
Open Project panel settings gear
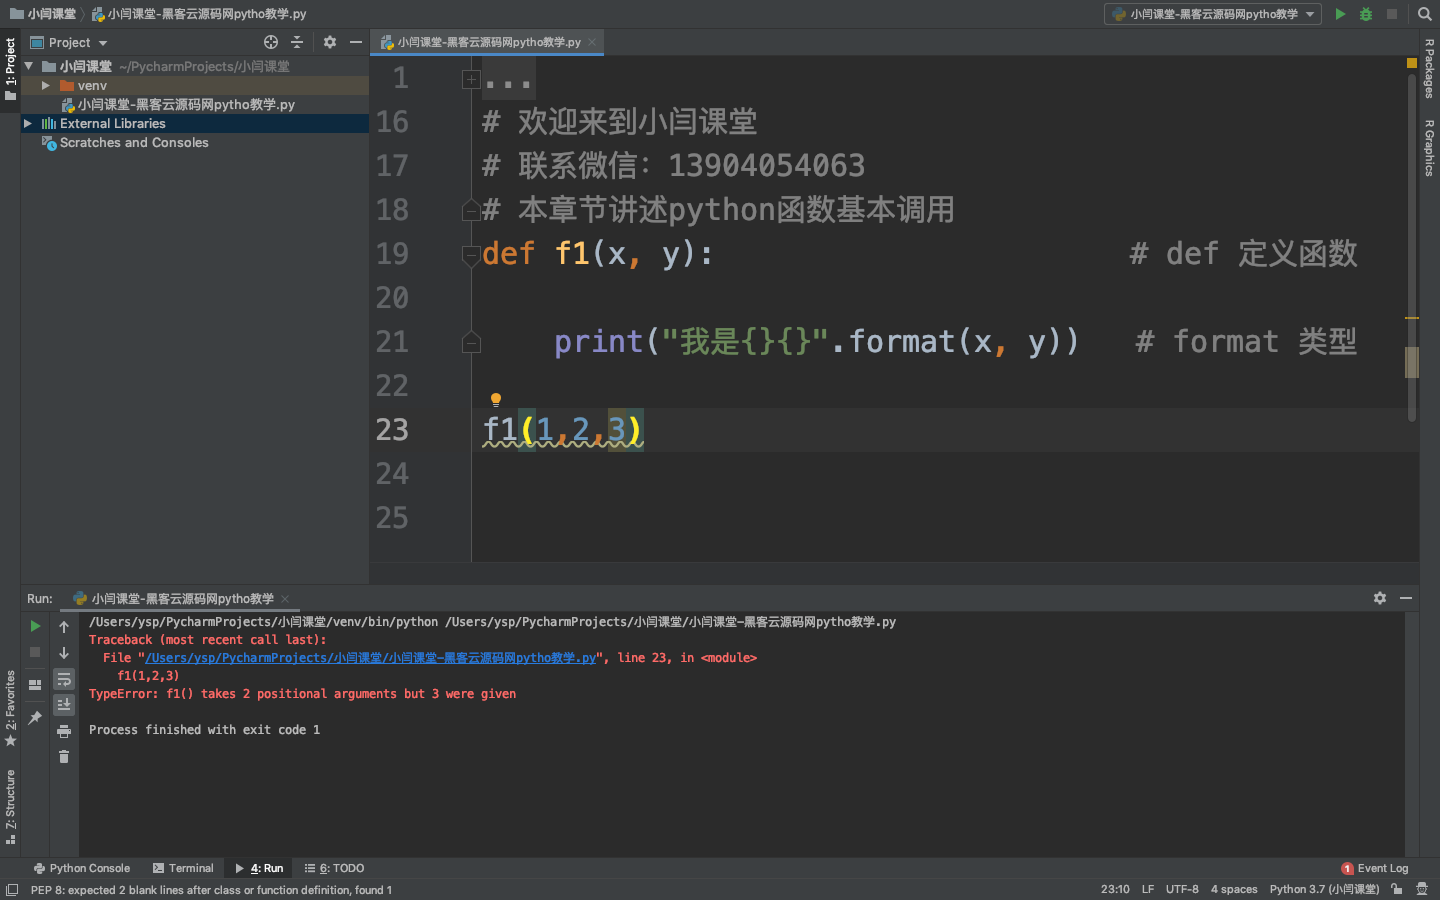[x=330, y=42]
